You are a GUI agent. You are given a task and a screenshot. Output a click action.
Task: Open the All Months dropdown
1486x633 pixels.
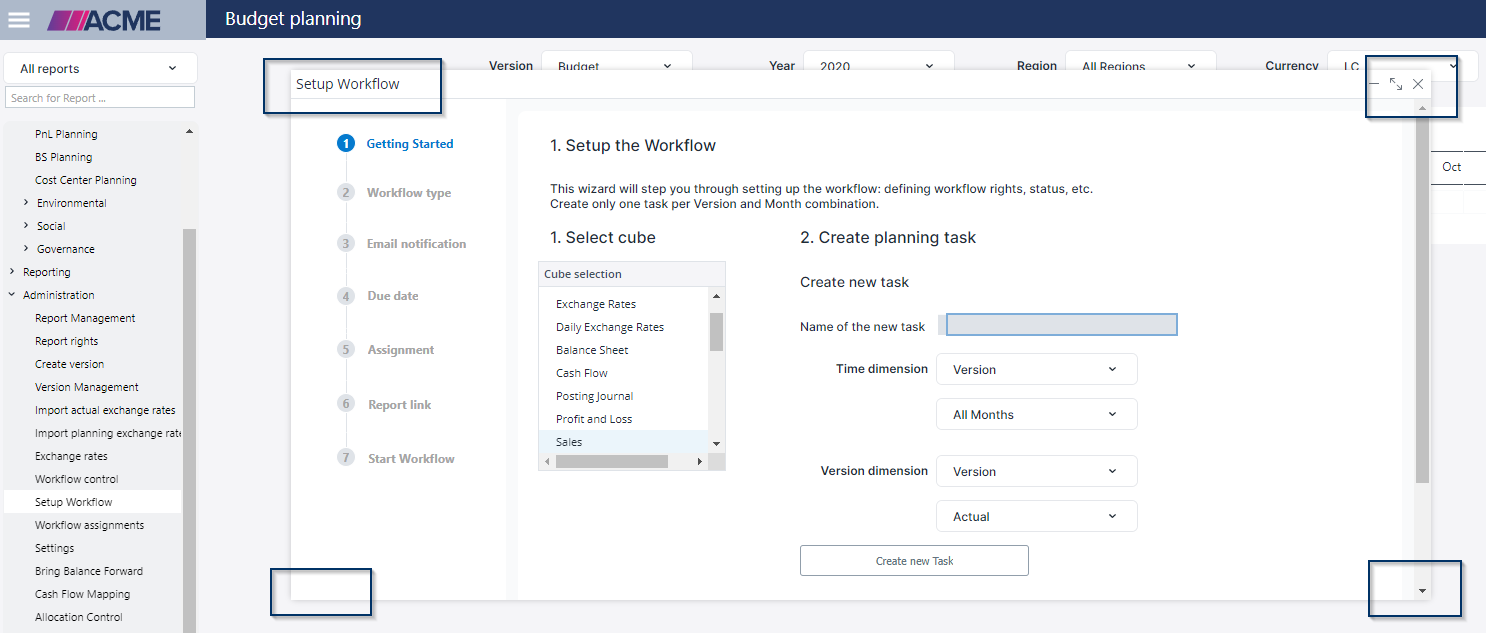click(1036, 414)
